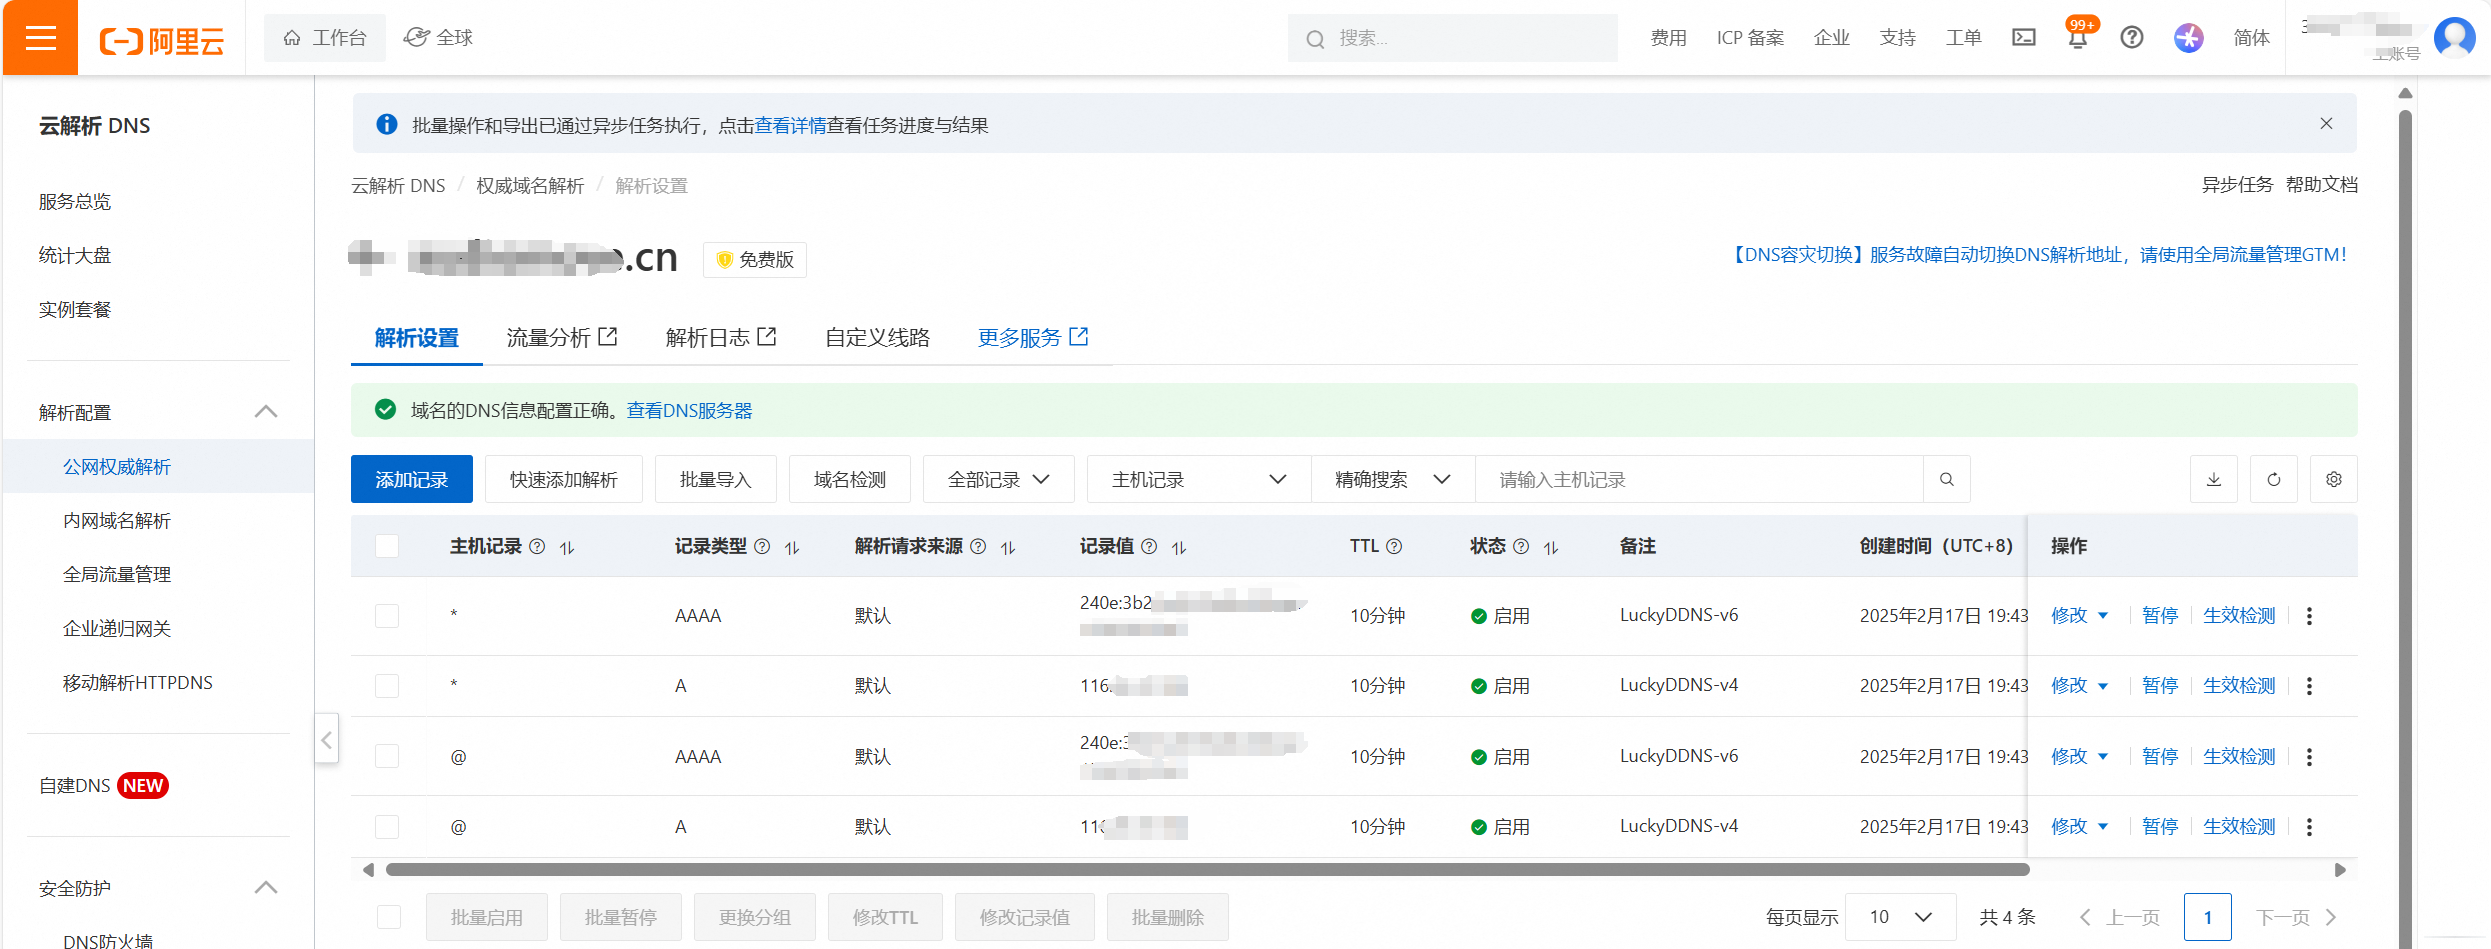Open the 查看DNS服务器 link
Viewport: 2491px width, 949px height.
pos(688,410)
